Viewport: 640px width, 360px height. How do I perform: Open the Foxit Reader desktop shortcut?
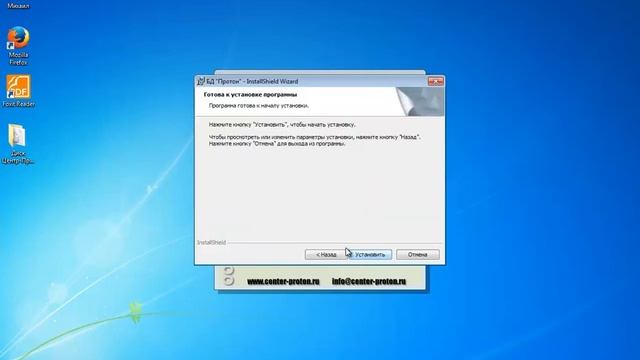(18, 91)
